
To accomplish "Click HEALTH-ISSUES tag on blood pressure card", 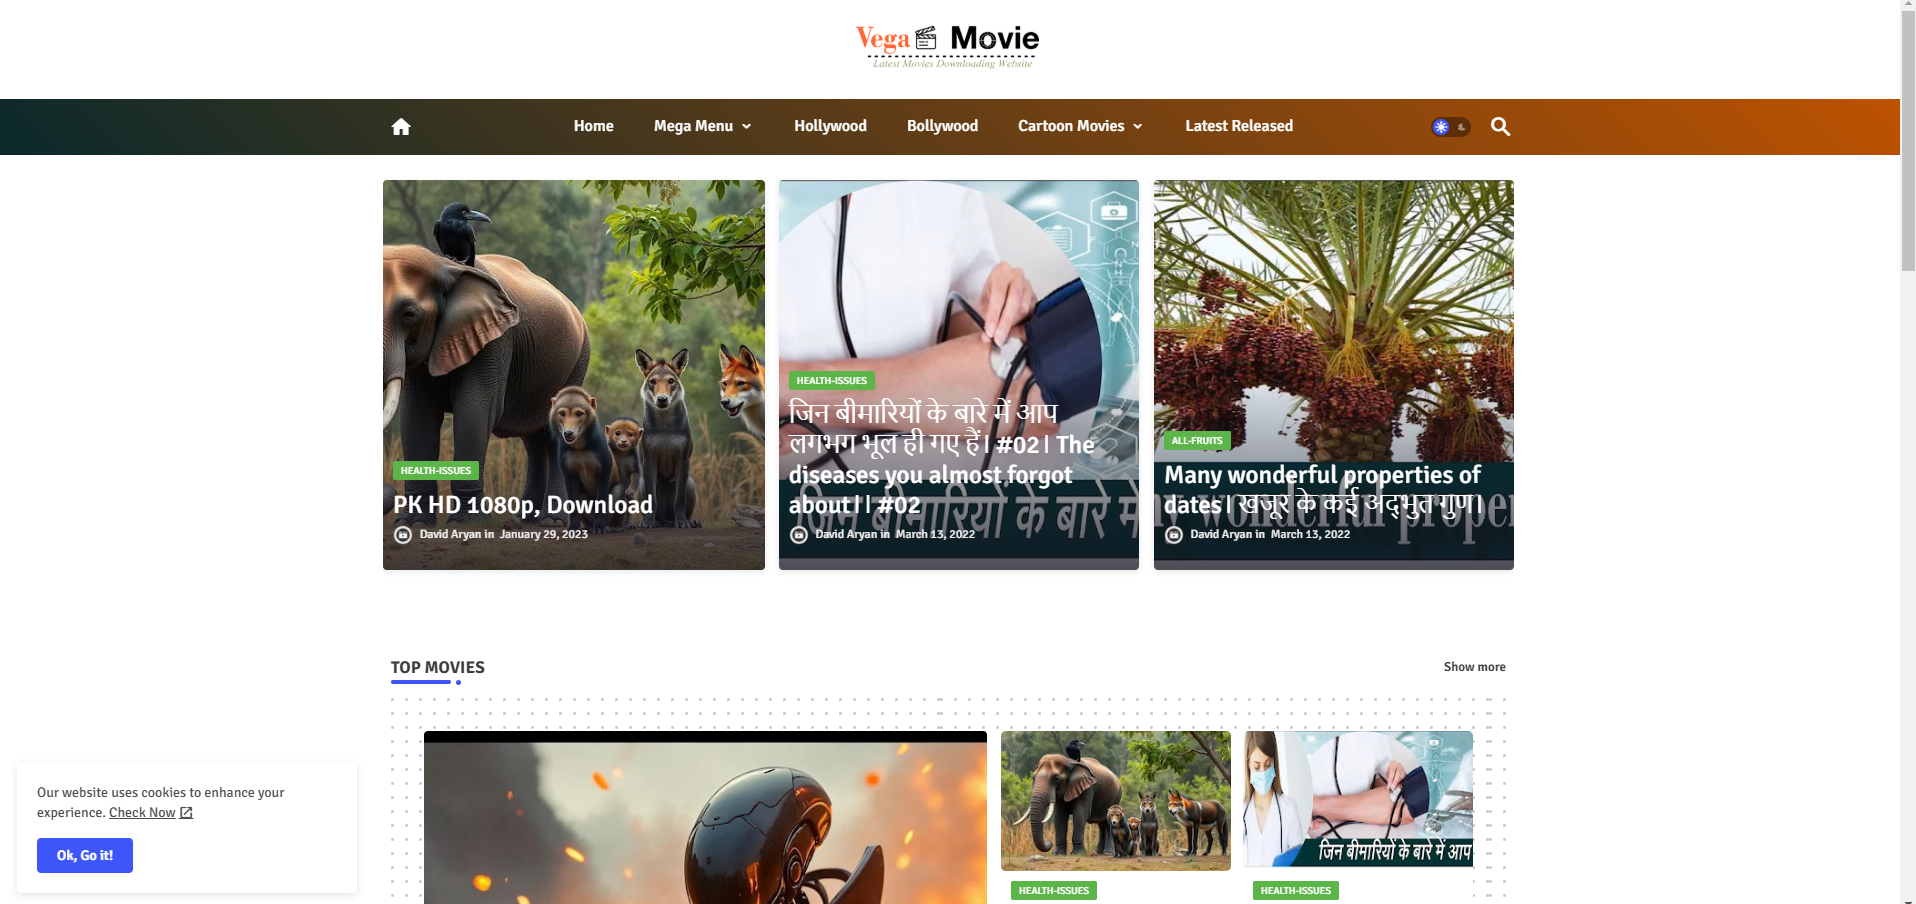I will pyautogui.click(x=832, y=380).
